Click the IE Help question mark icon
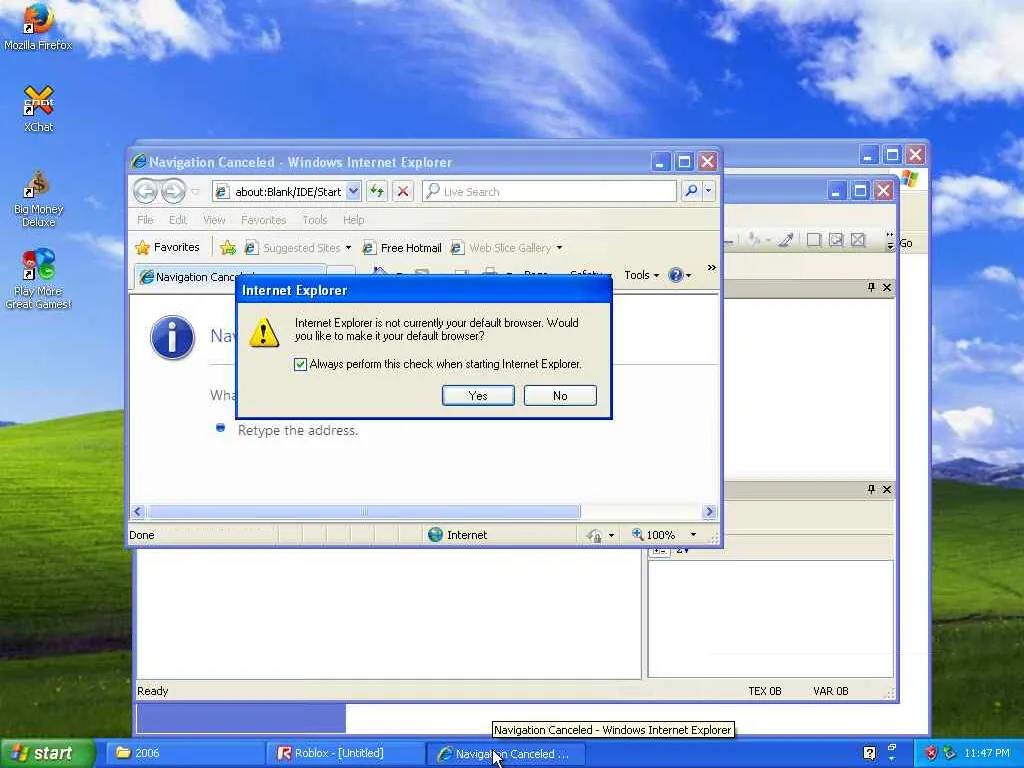 675,275
